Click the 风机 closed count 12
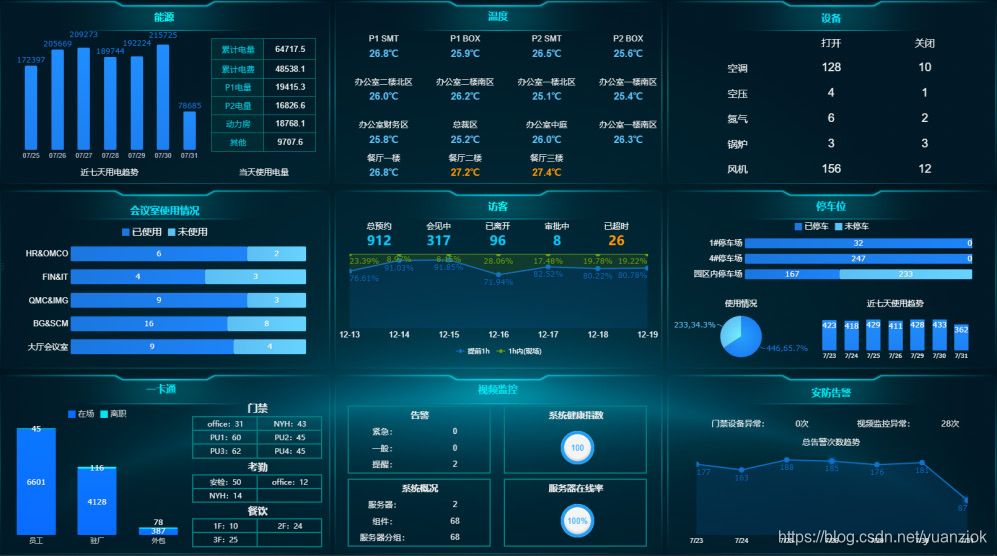This screenshot has height=556, width=997. click(x=925, y=169)
